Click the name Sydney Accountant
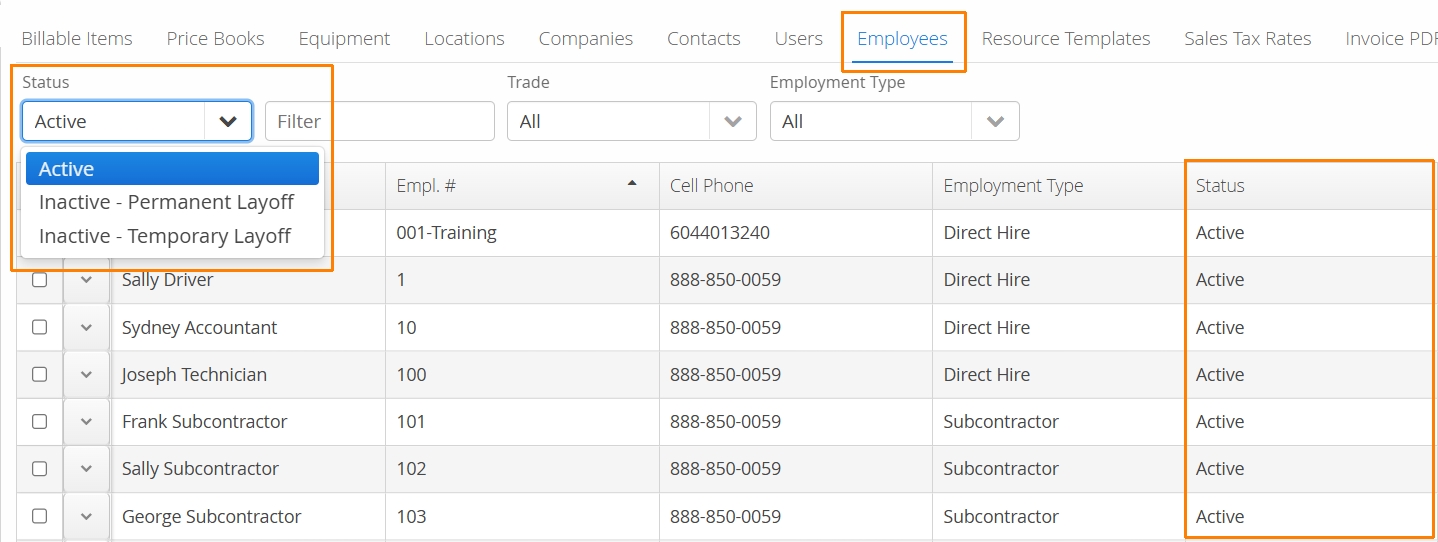Viewport: 1438px width, 542px height. (200, 328)
